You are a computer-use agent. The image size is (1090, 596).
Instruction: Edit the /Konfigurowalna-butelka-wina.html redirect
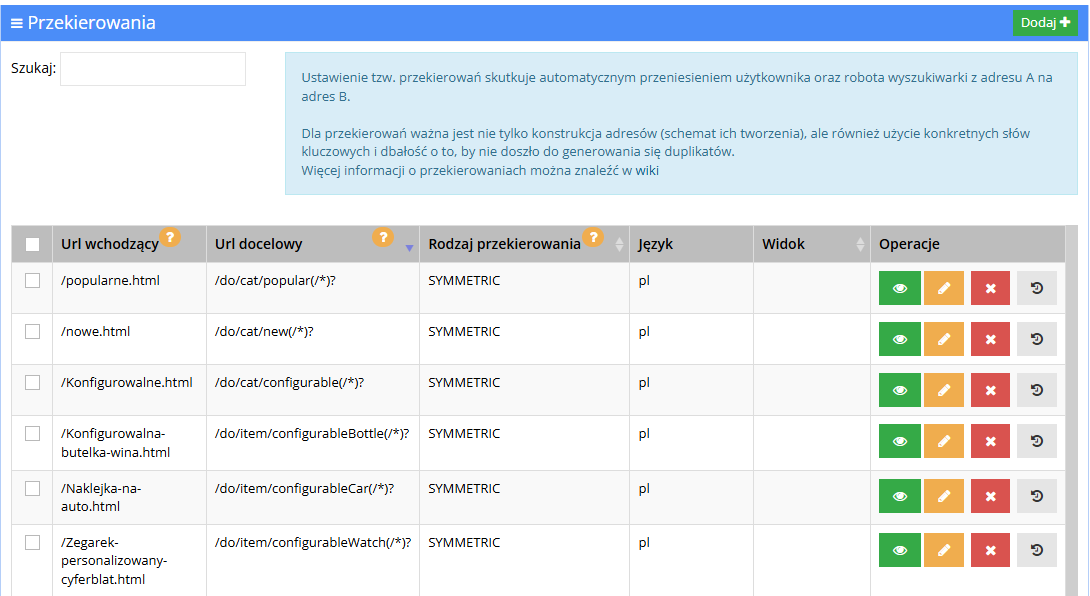944,441
